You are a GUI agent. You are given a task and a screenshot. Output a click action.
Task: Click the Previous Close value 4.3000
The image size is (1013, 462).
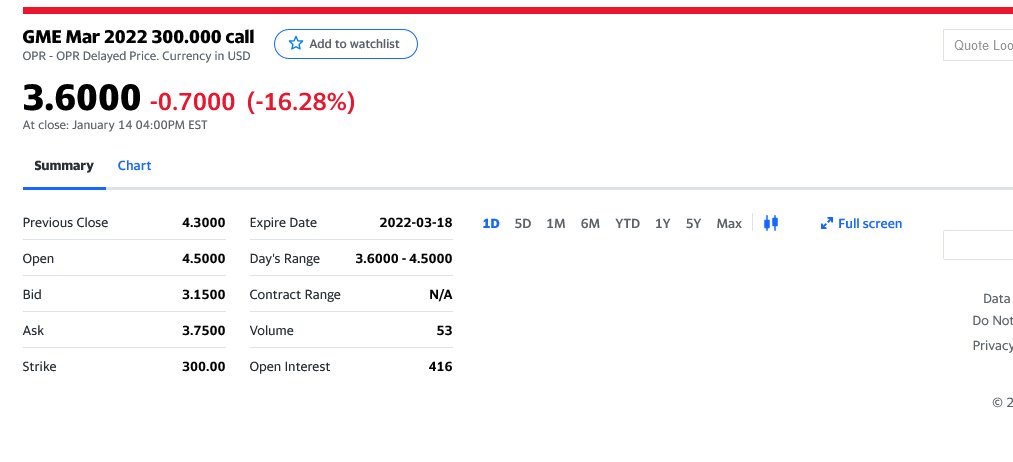(204, 223)
